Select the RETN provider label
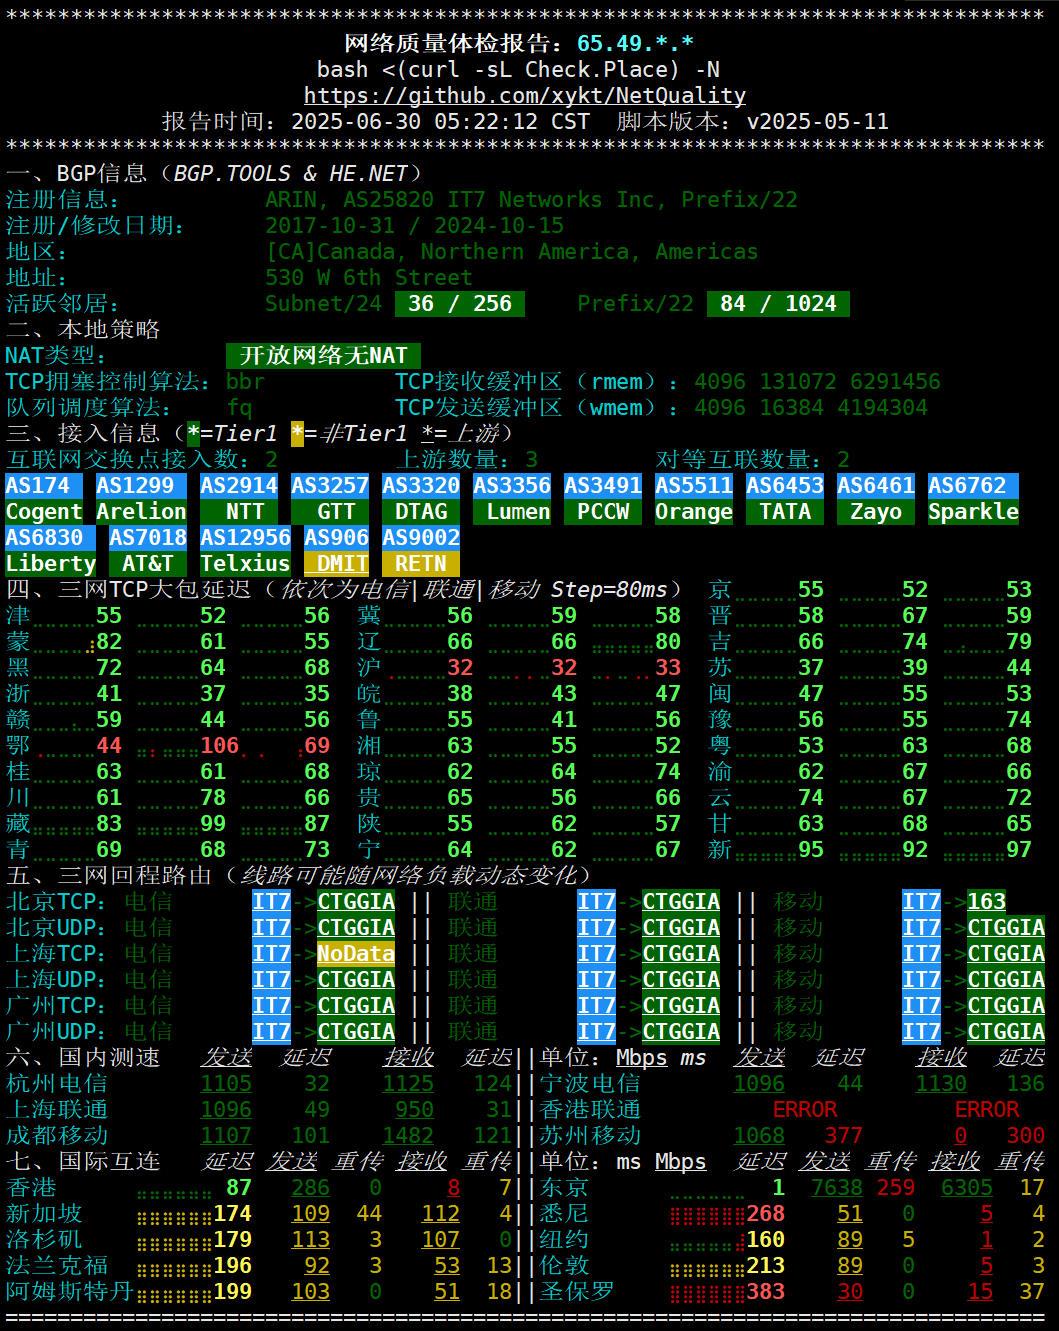The height and width of the screenshot is (1331, 1059). click(x=421, y=564)
